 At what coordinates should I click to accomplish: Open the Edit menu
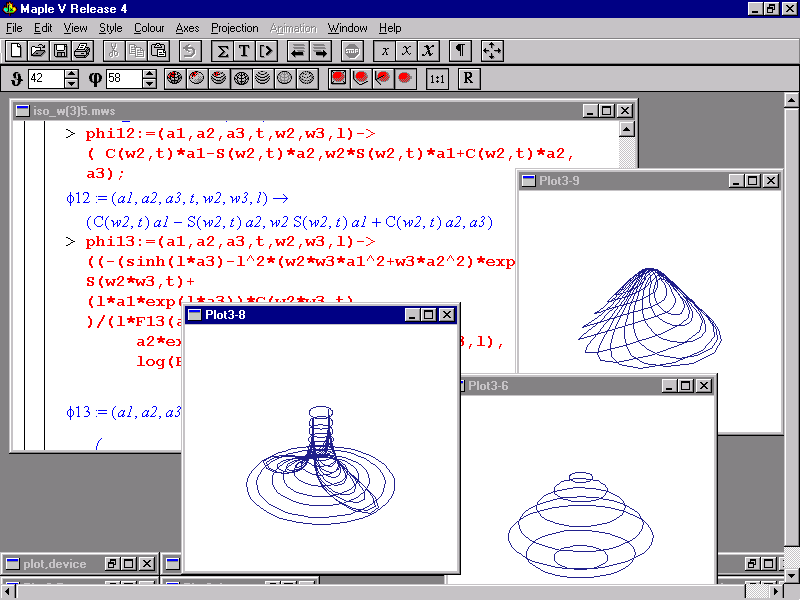tap(43, 28)
